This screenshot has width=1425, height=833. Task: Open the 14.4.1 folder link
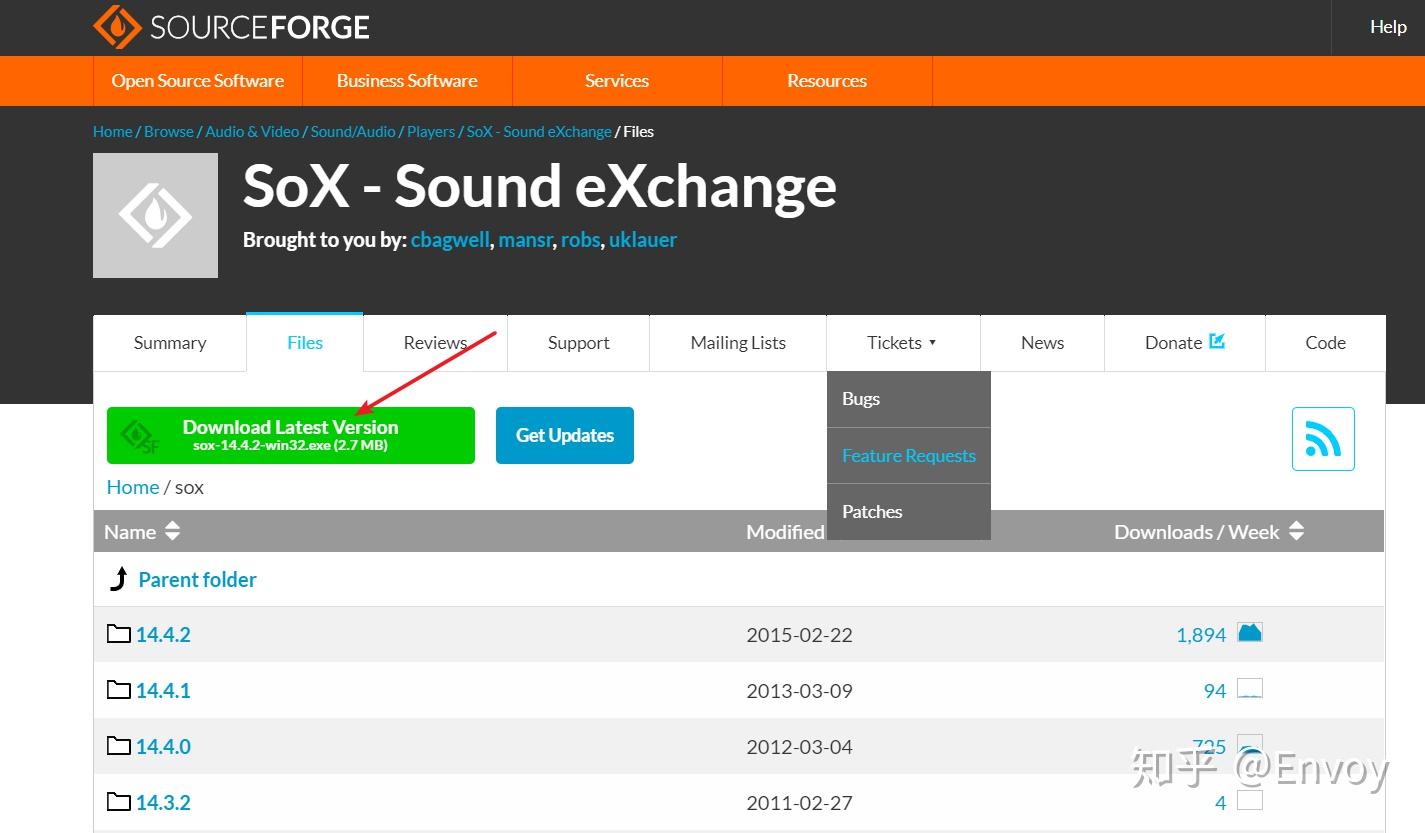[163, 691]
